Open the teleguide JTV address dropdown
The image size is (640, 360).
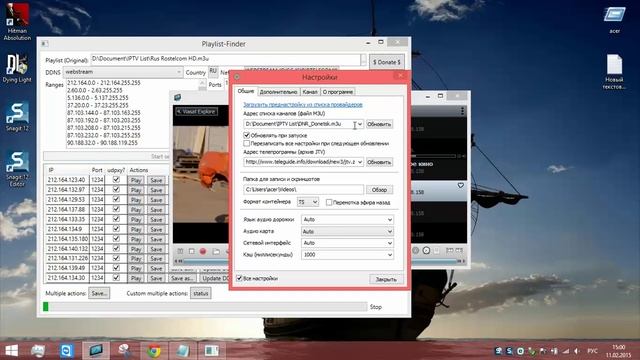360,162
